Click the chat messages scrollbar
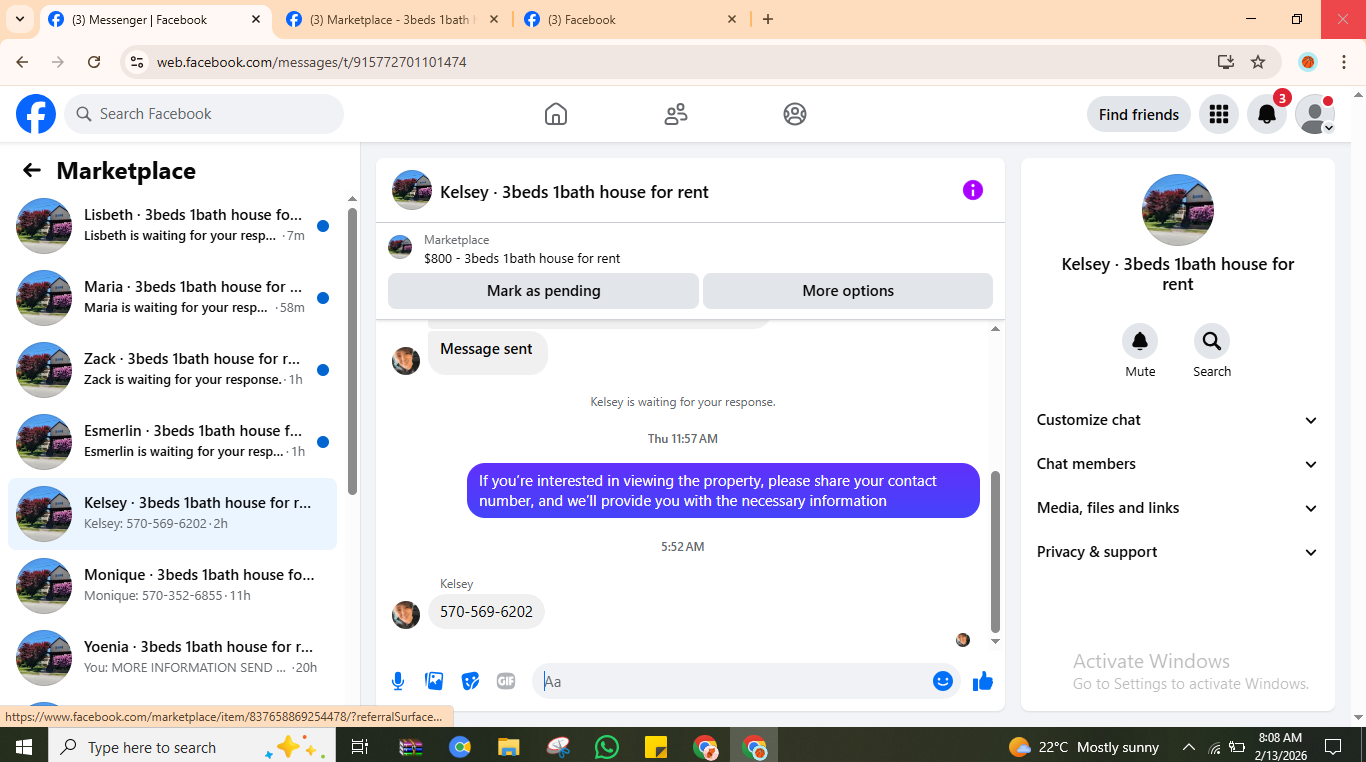Screen dimensions: 1366x762 [995, 552]
